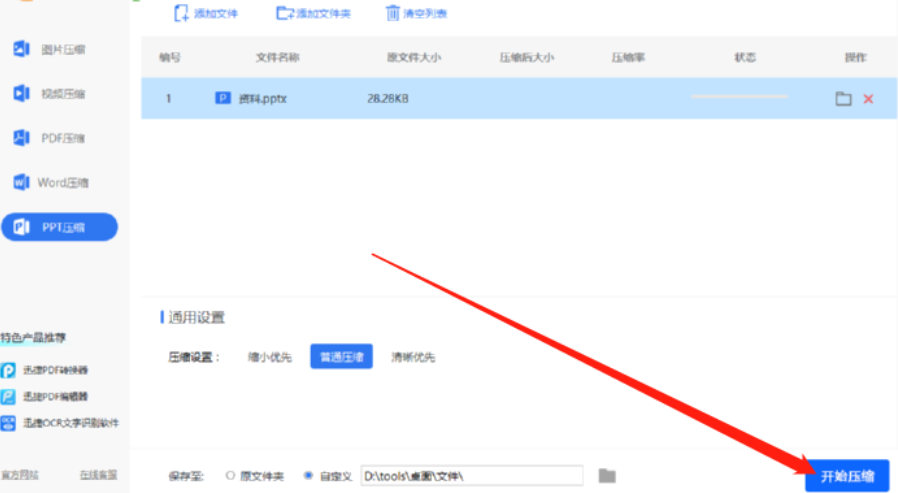The height and width of the screenshot is (493, 898).
Task: Click the 迅捷PDF编辑器 product icon
Action: point(8,396)
